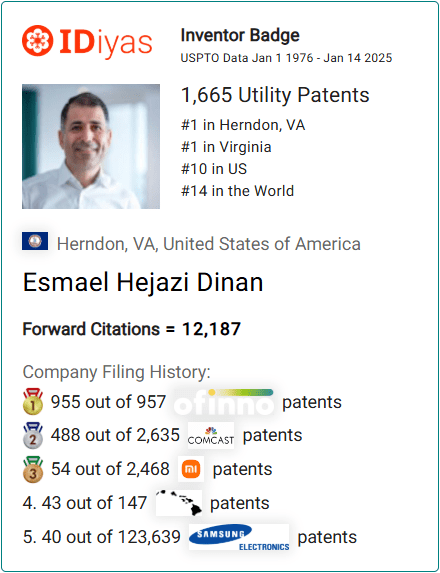Click the silver second-place medal icon
The image size is (440, 573).
33,435
